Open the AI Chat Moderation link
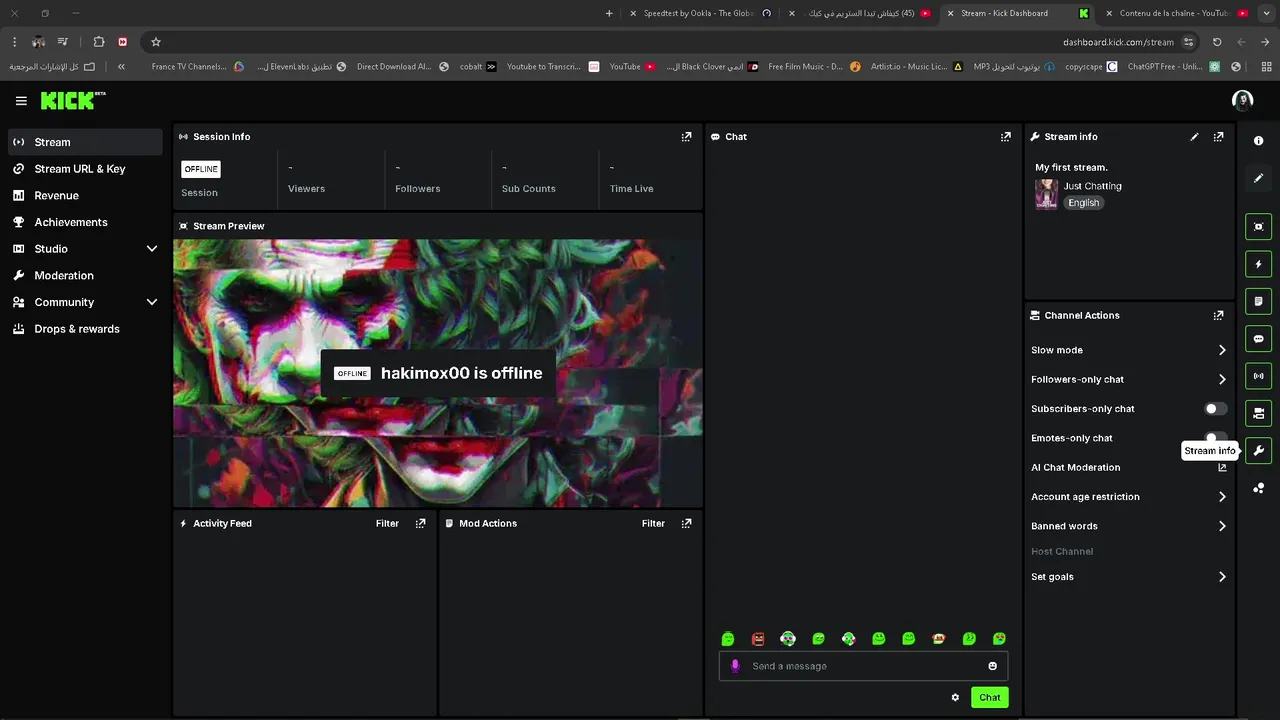This screenshot has height=720, width=1280. [1222, 468]
